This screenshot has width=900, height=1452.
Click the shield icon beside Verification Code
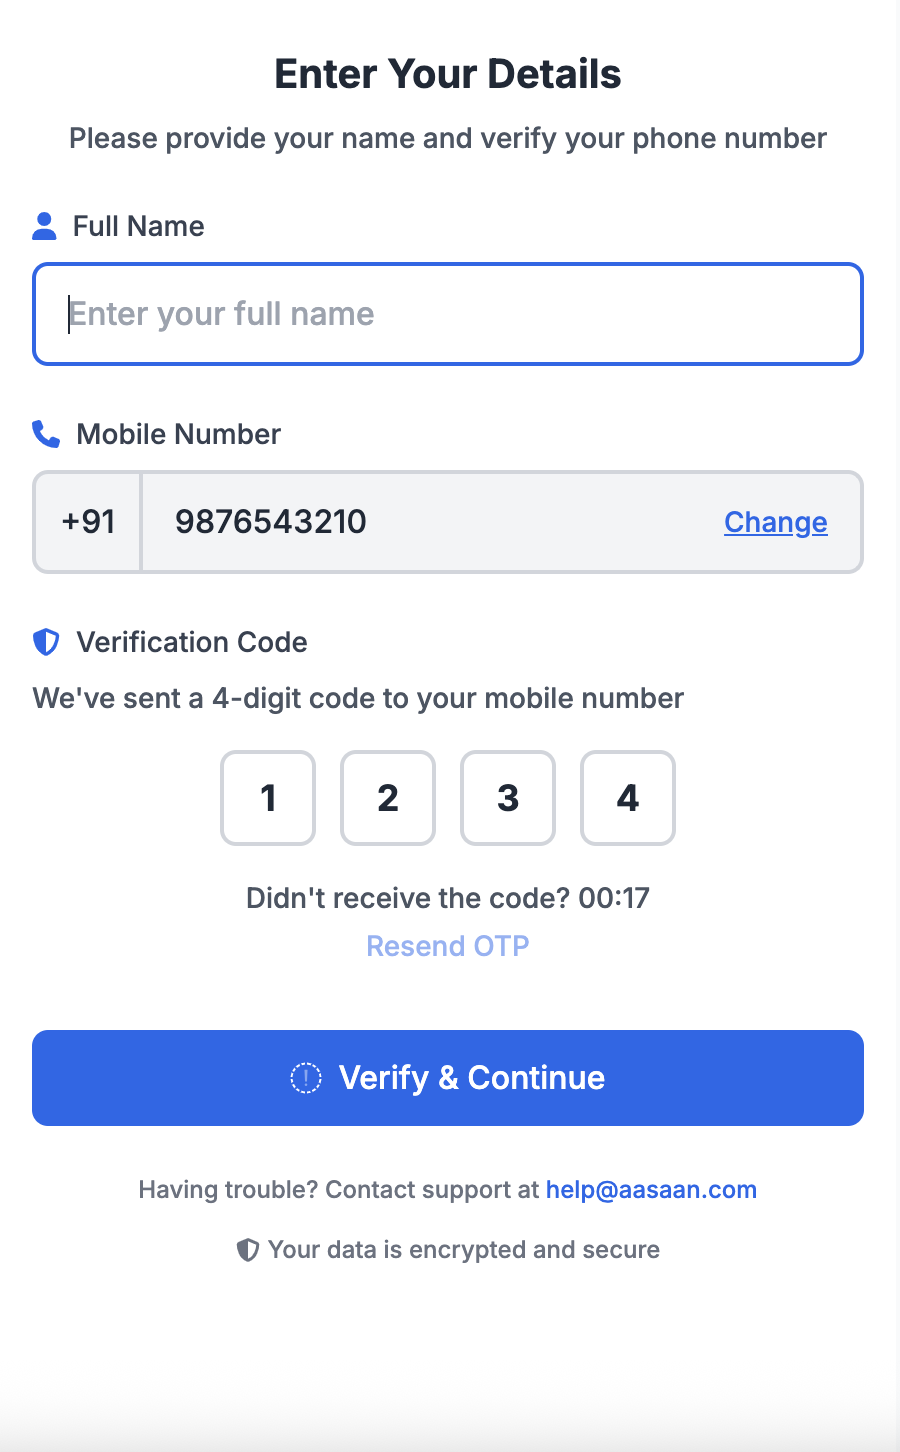coord(46,642)
